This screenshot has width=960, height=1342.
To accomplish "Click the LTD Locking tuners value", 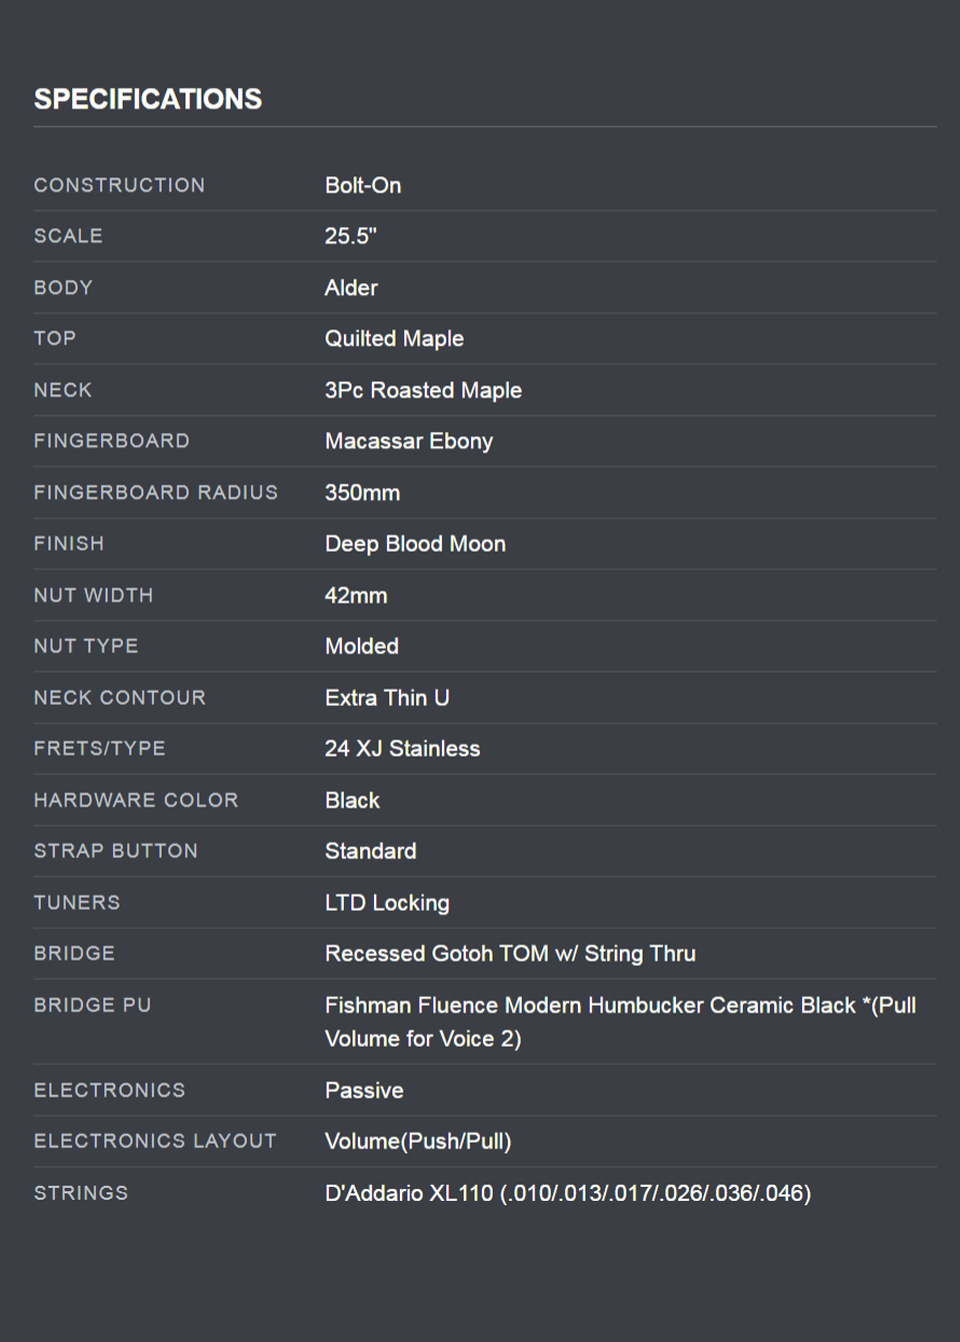I will click(x=386, y=903).
